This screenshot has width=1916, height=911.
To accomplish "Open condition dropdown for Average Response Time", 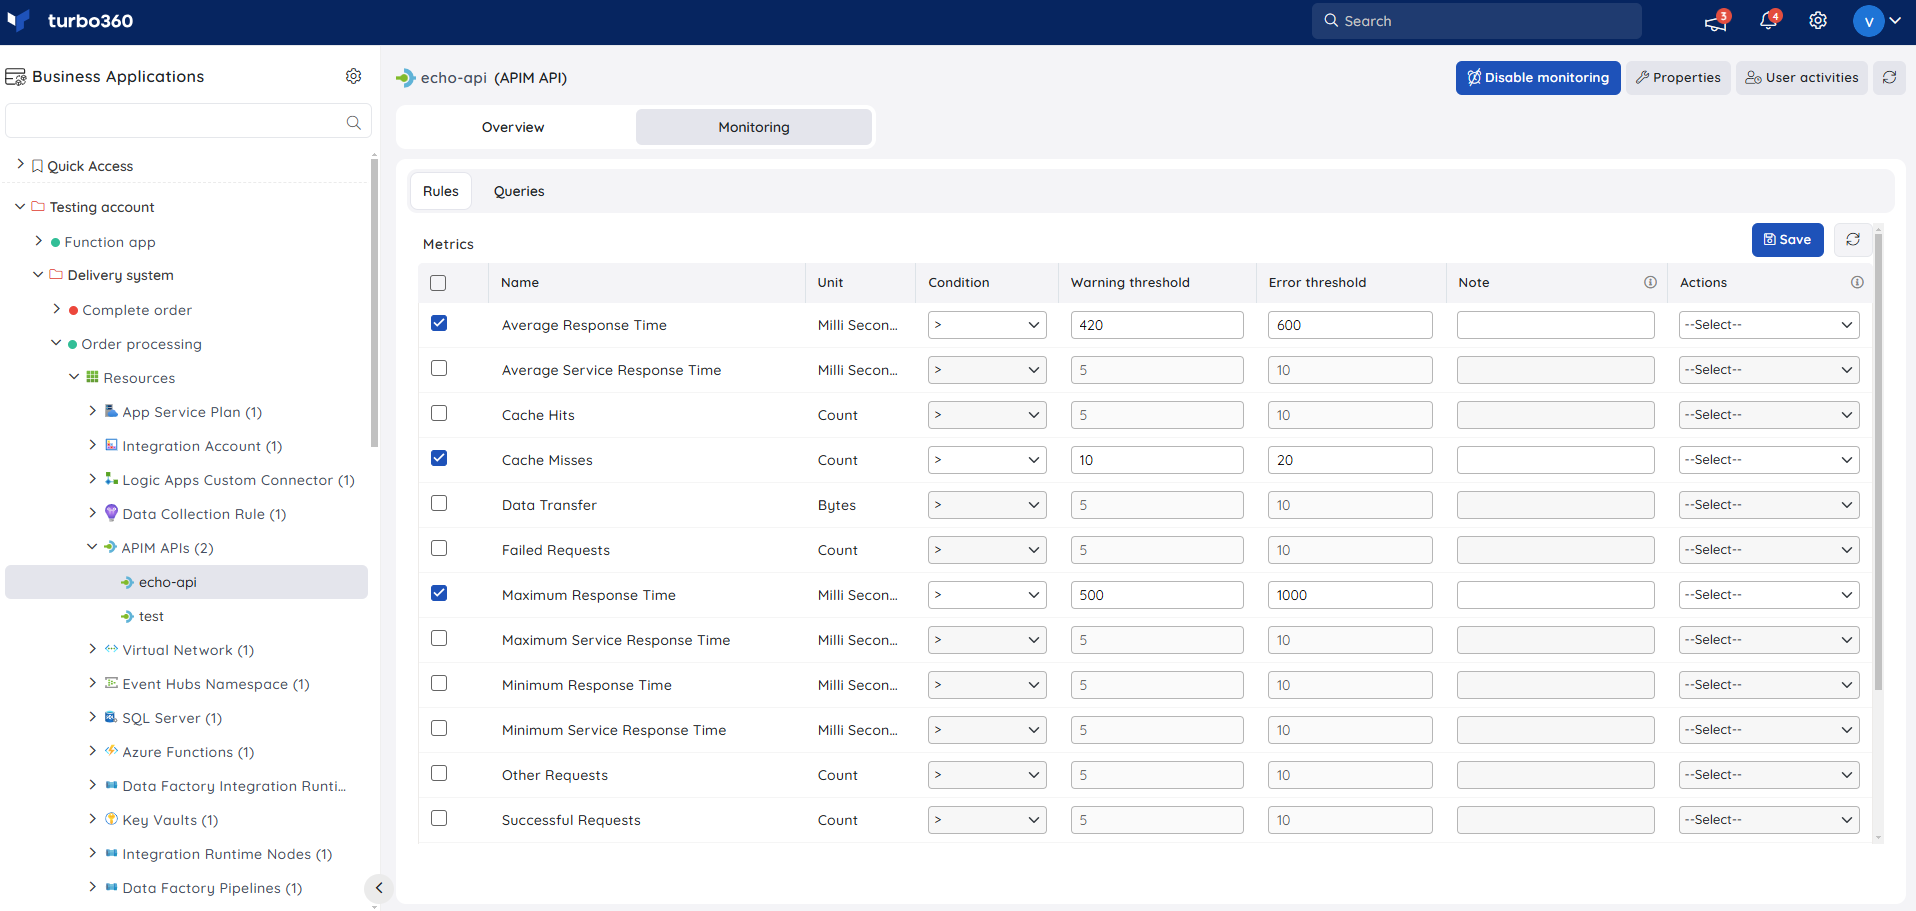I will tap(987, 325).
